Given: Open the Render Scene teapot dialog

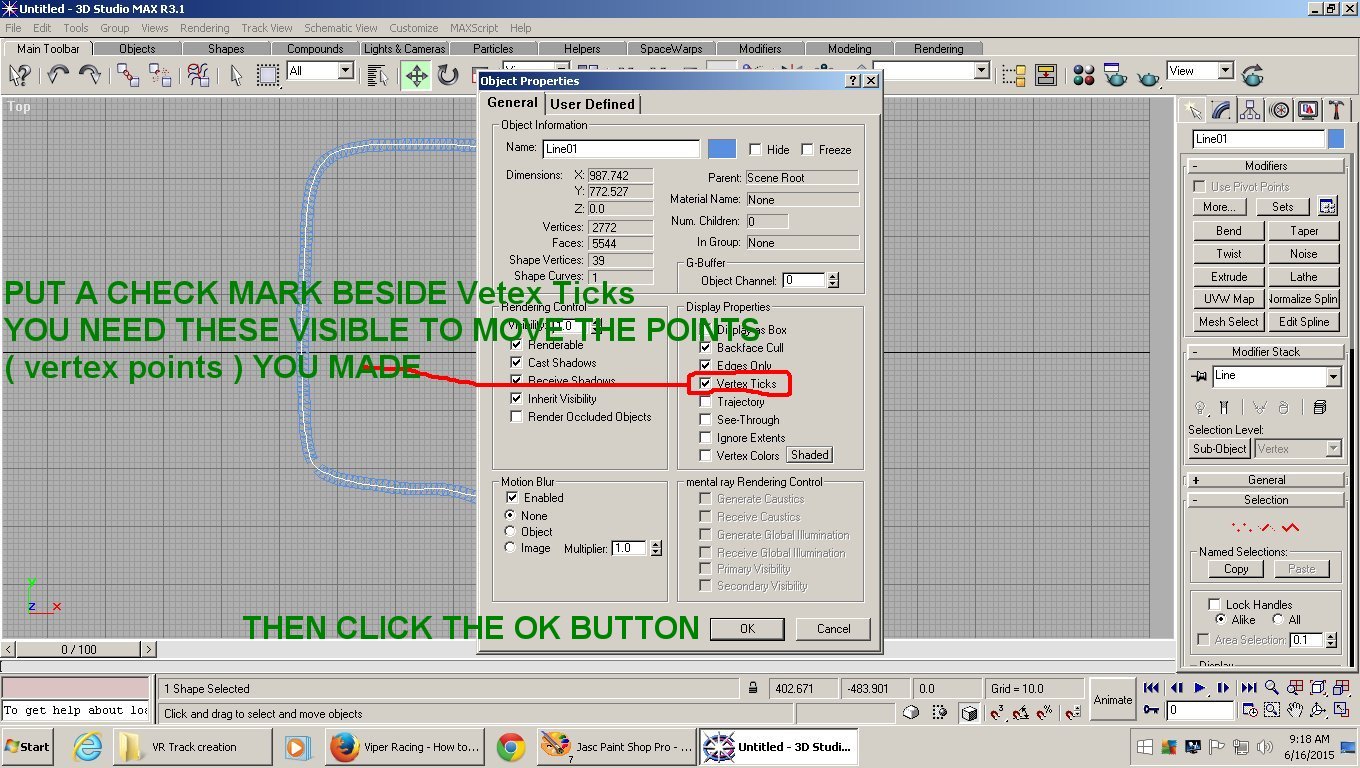Looking at the screenshot, I should pos(1115,75).
